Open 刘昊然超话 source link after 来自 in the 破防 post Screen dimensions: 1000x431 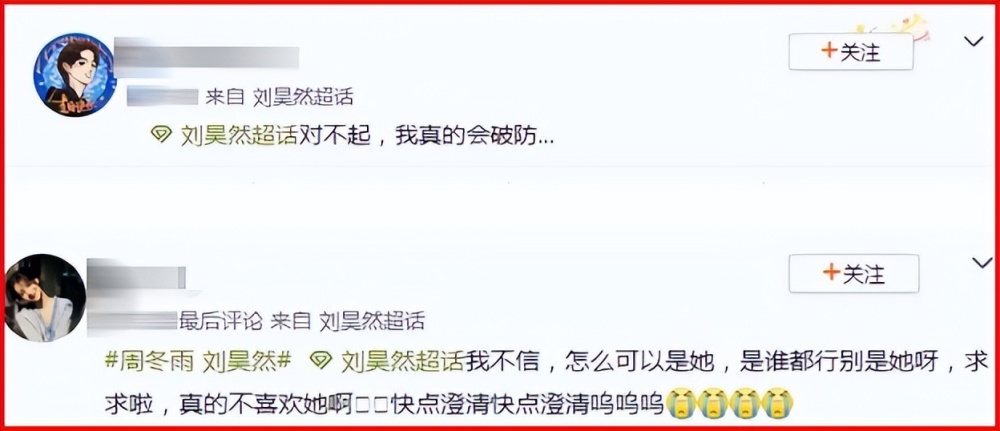point(303,97)
